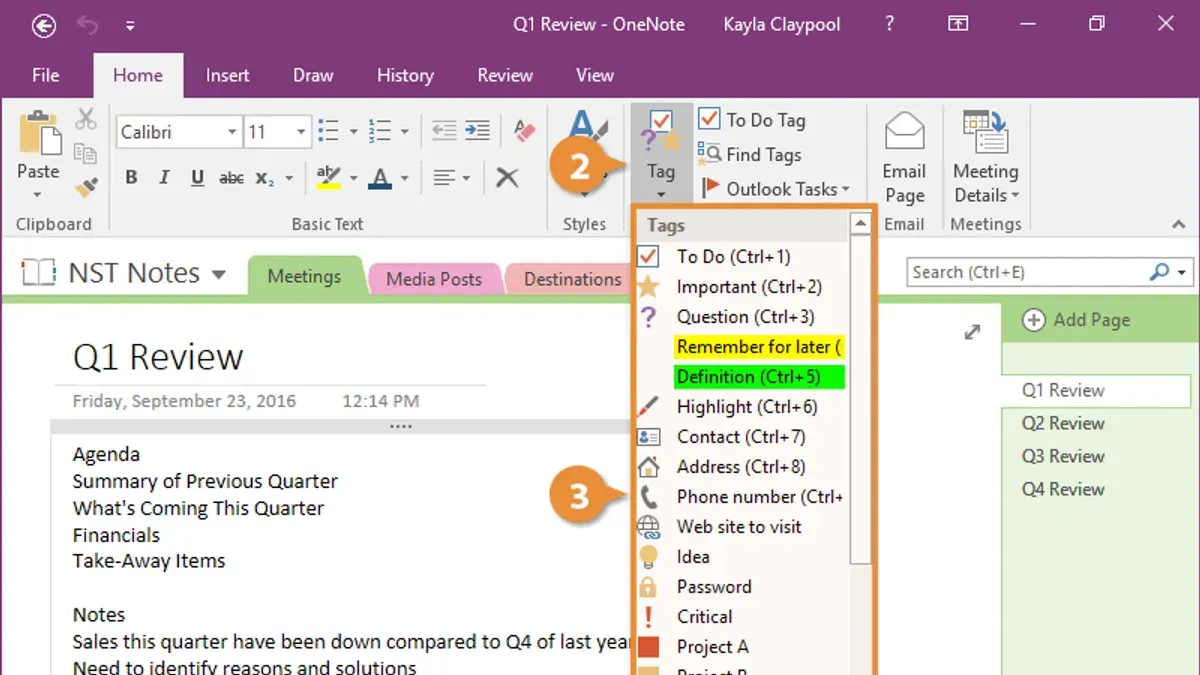Click the Cut scissors icon

click(x=86, y=121)
